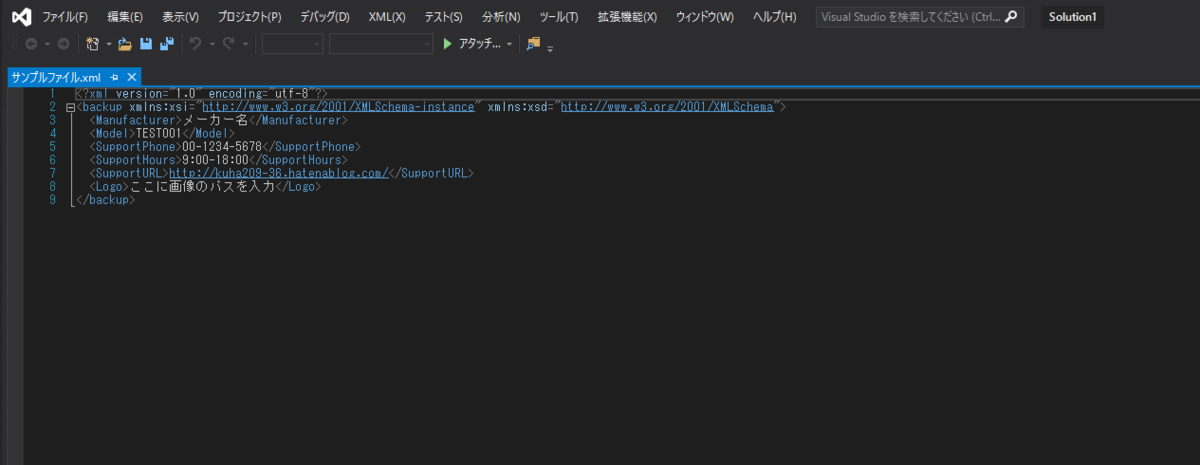
Task: Click the green Attach play icon
Action: [448, 44]
